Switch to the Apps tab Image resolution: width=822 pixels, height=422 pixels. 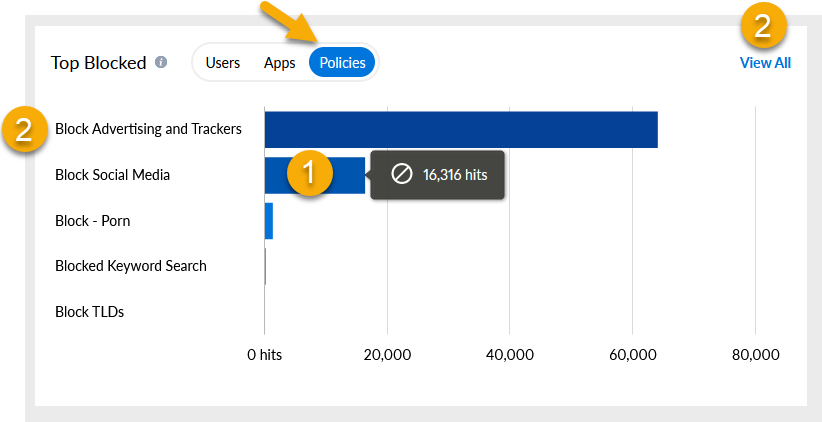(280, 62)
